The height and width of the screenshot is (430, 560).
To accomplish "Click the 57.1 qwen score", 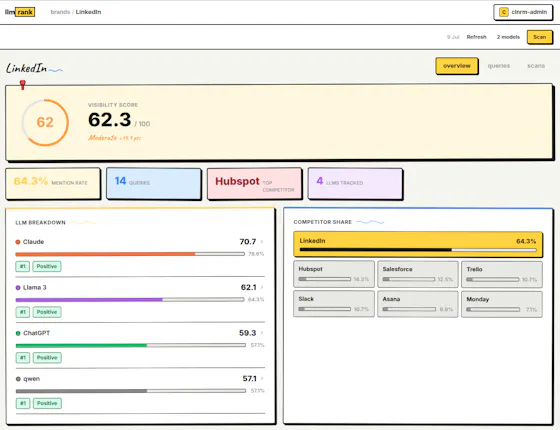I will (x=249, y=378).
